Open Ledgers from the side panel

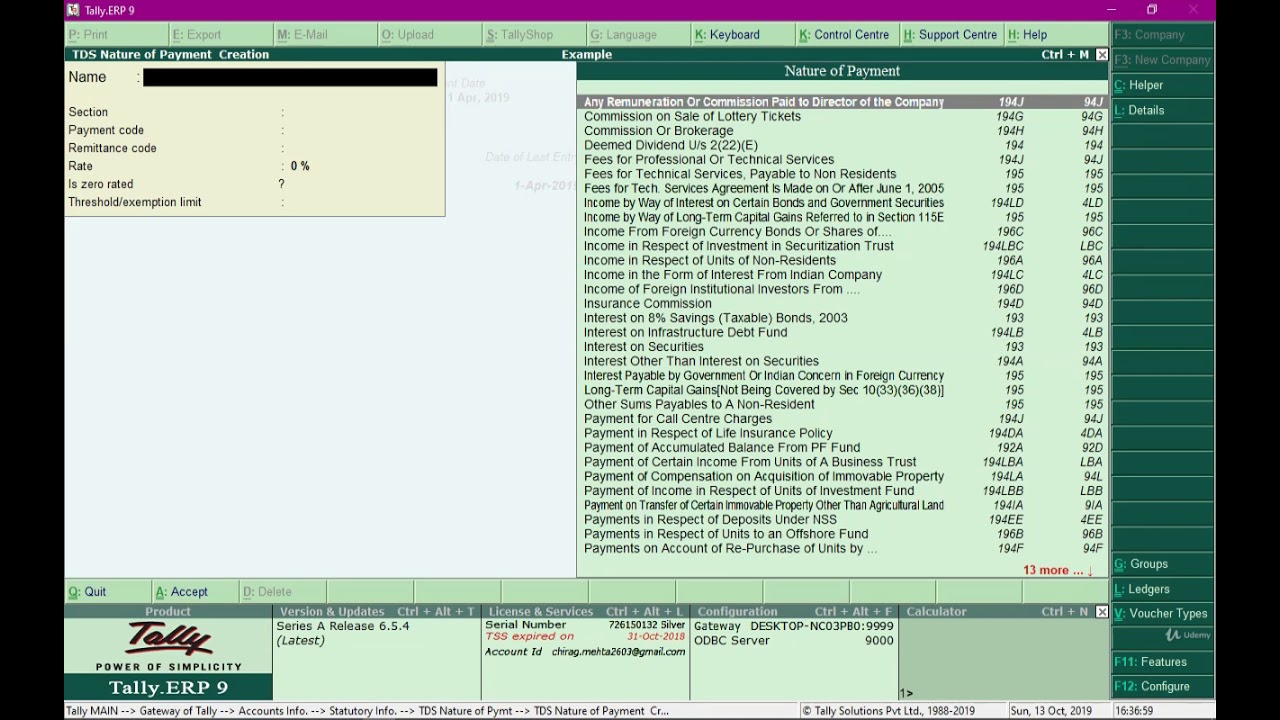click(x=1162, y=589)
